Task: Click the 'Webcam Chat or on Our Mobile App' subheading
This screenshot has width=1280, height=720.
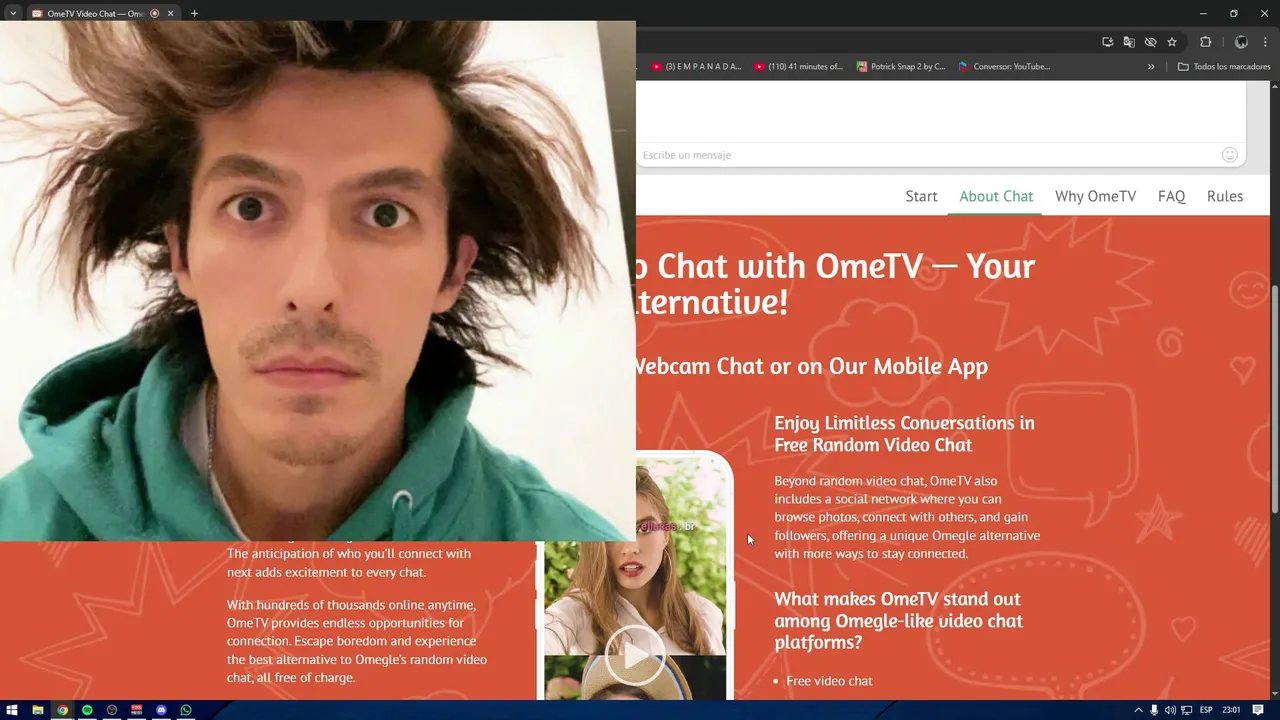Action: (x=812, y=366)
